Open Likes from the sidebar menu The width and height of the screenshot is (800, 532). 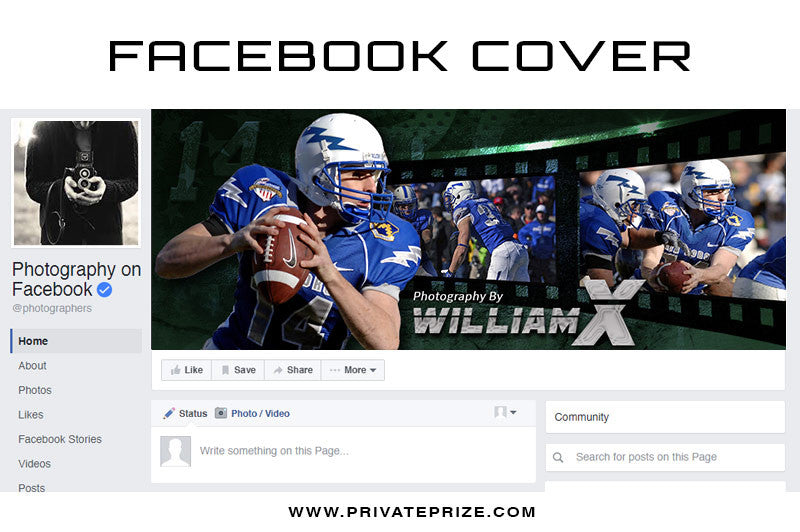[31, 415]
